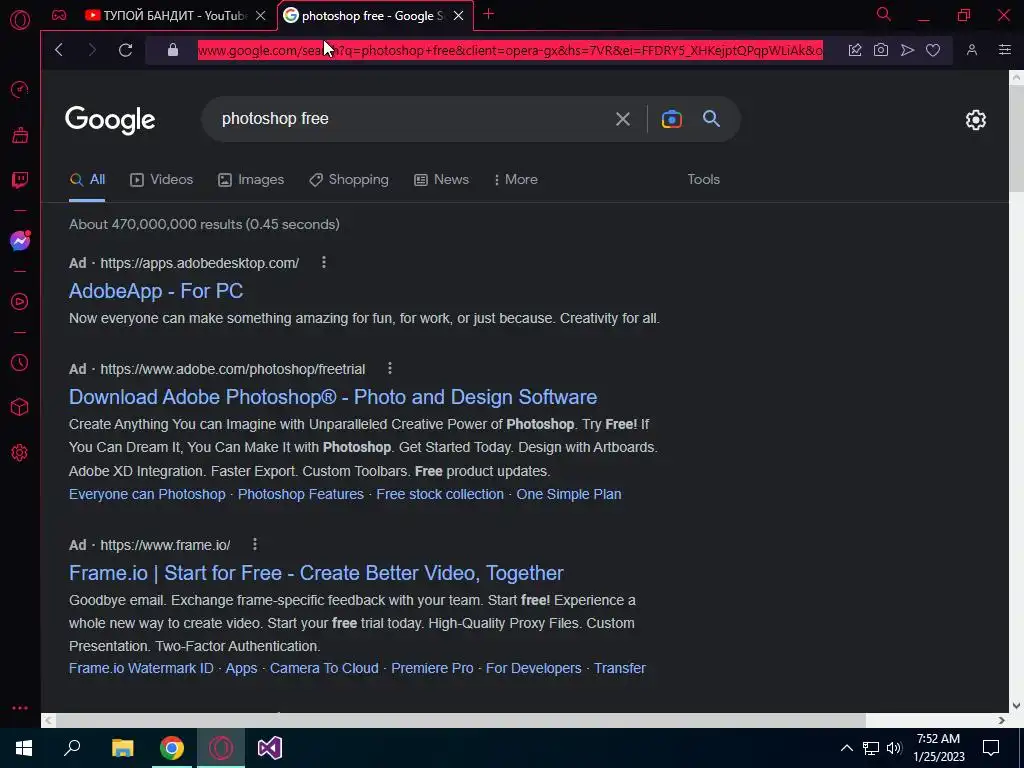The height and width of the screenshot is (768, 1024).
Task: Open Extensions cube icon in sidebar
Action: 20,407
